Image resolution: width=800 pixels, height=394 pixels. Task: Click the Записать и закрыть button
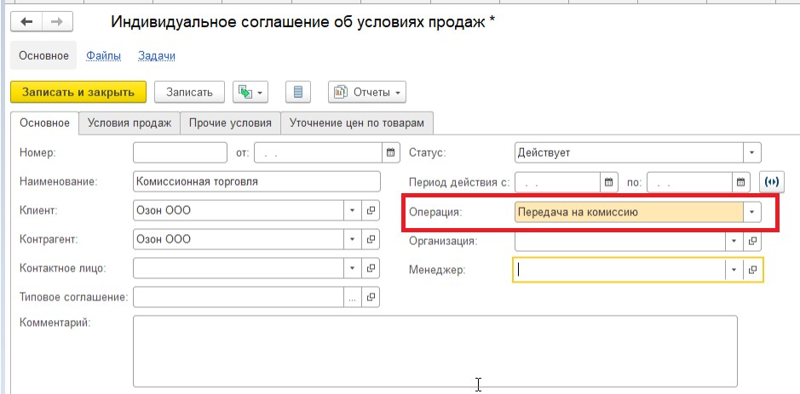coord(79,92)
